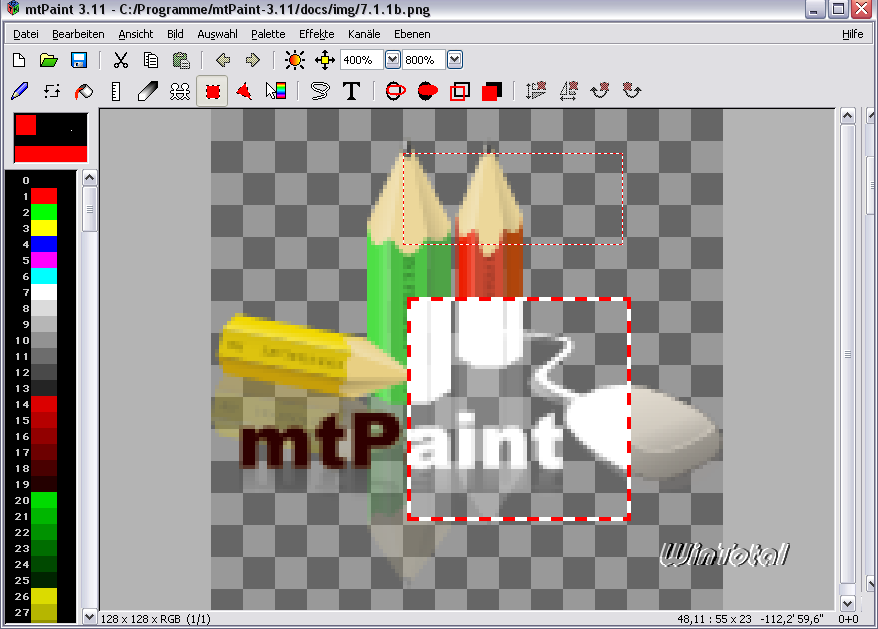Select the Flood Fill bucket tool
Screen dimensions: 878x629
[84, 91]
